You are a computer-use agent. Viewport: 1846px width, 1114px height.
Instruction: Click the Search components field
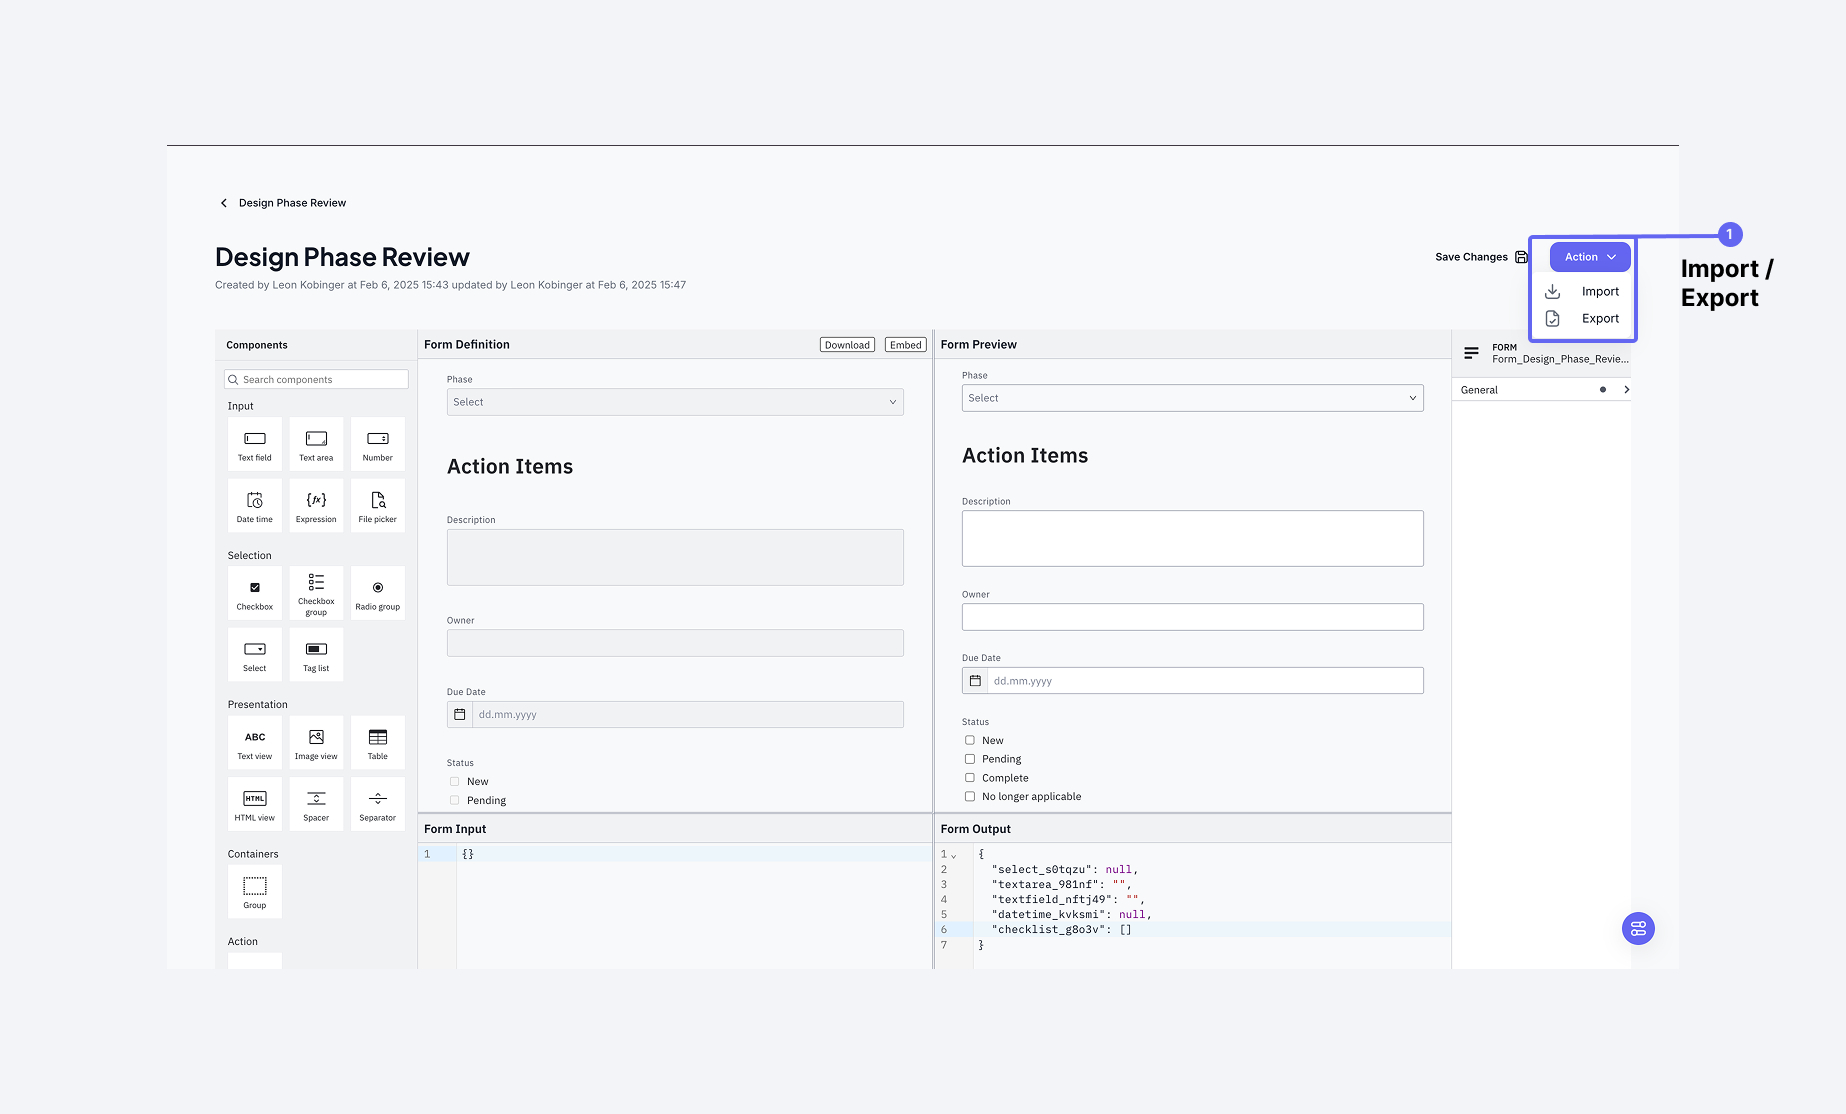coord(315,379)
